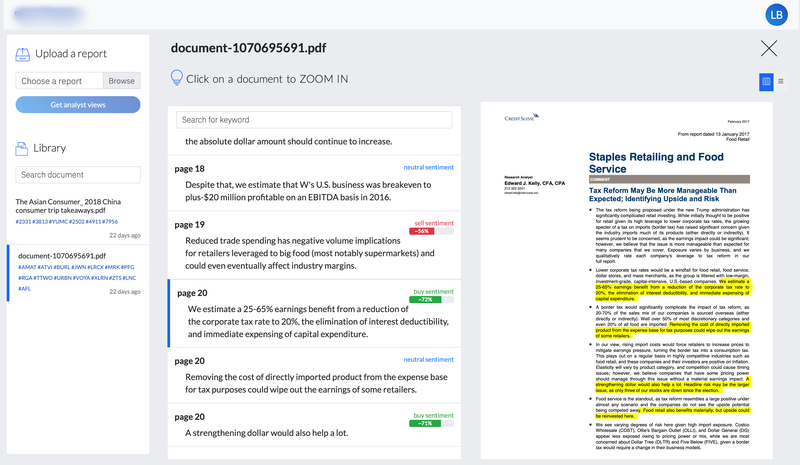
Task: Click the #RGA tag
Action: (26, 278)
